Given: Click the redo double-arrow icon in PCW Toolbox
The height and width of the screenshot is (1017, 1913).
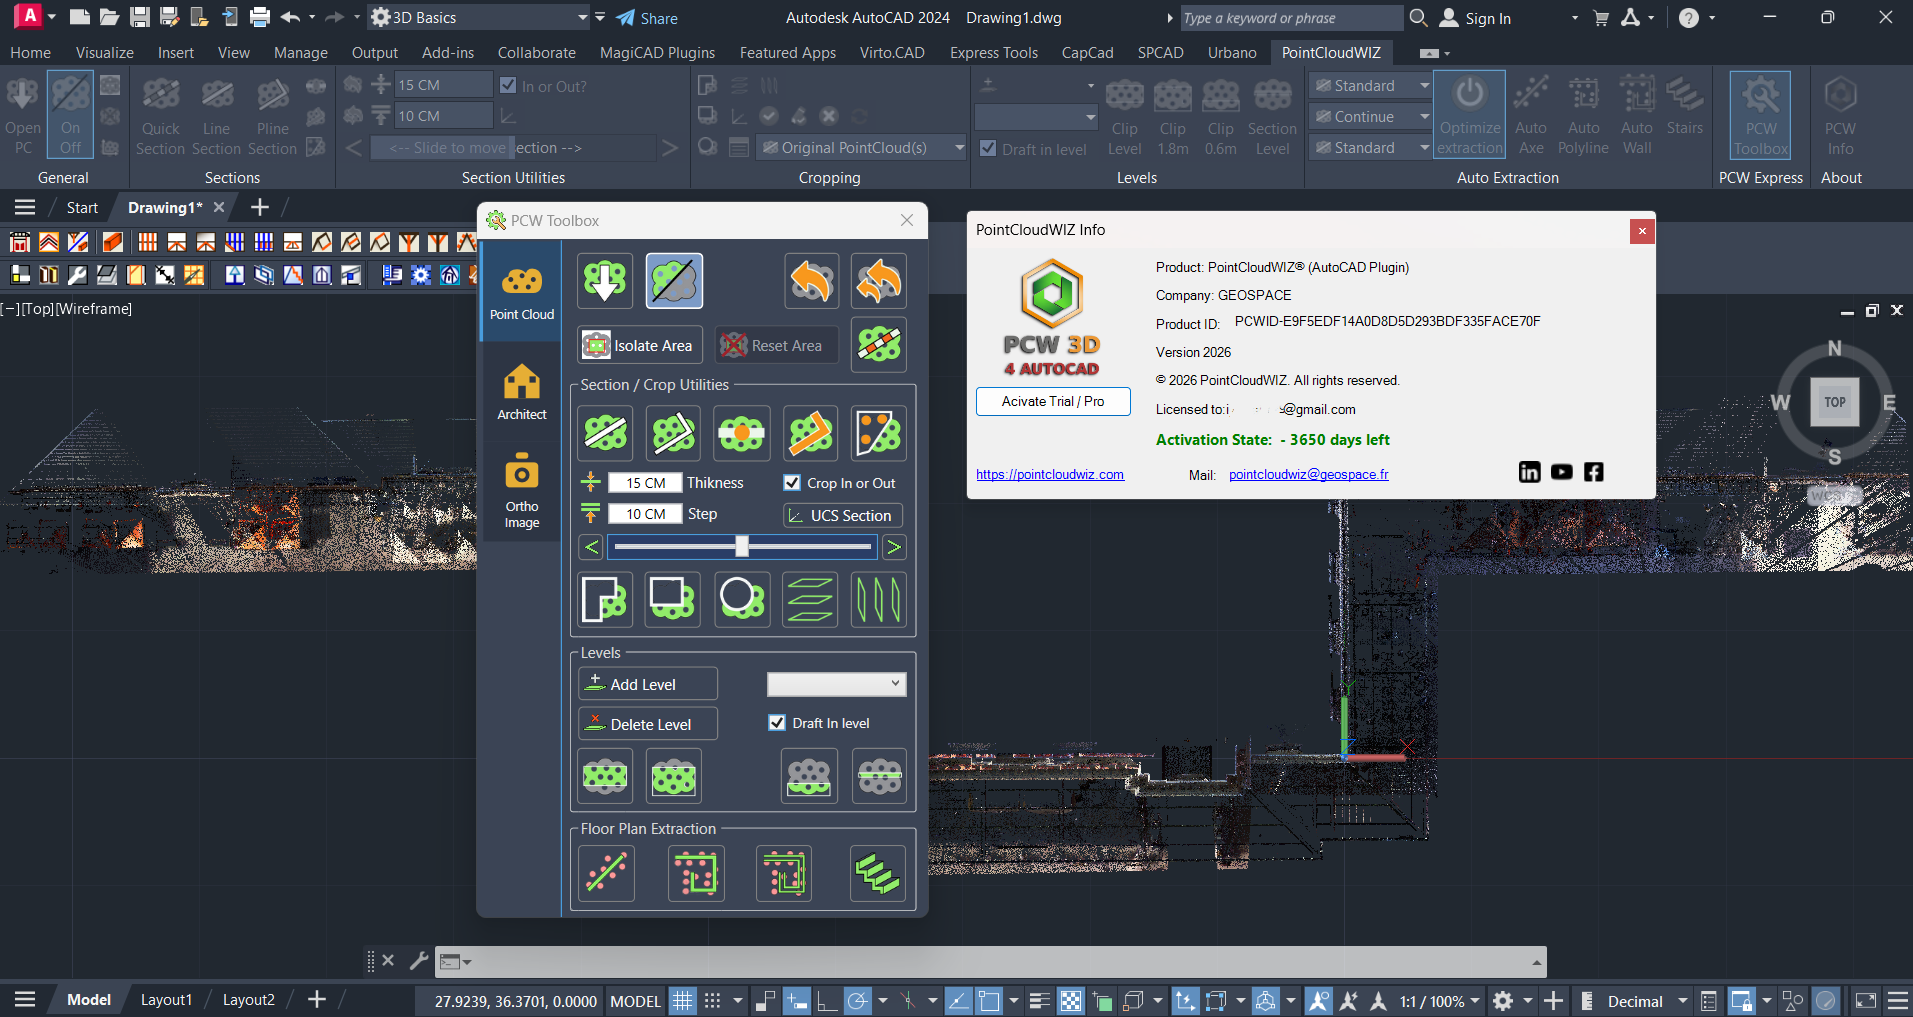Looking at the screenshot, I should click(879, 281).
